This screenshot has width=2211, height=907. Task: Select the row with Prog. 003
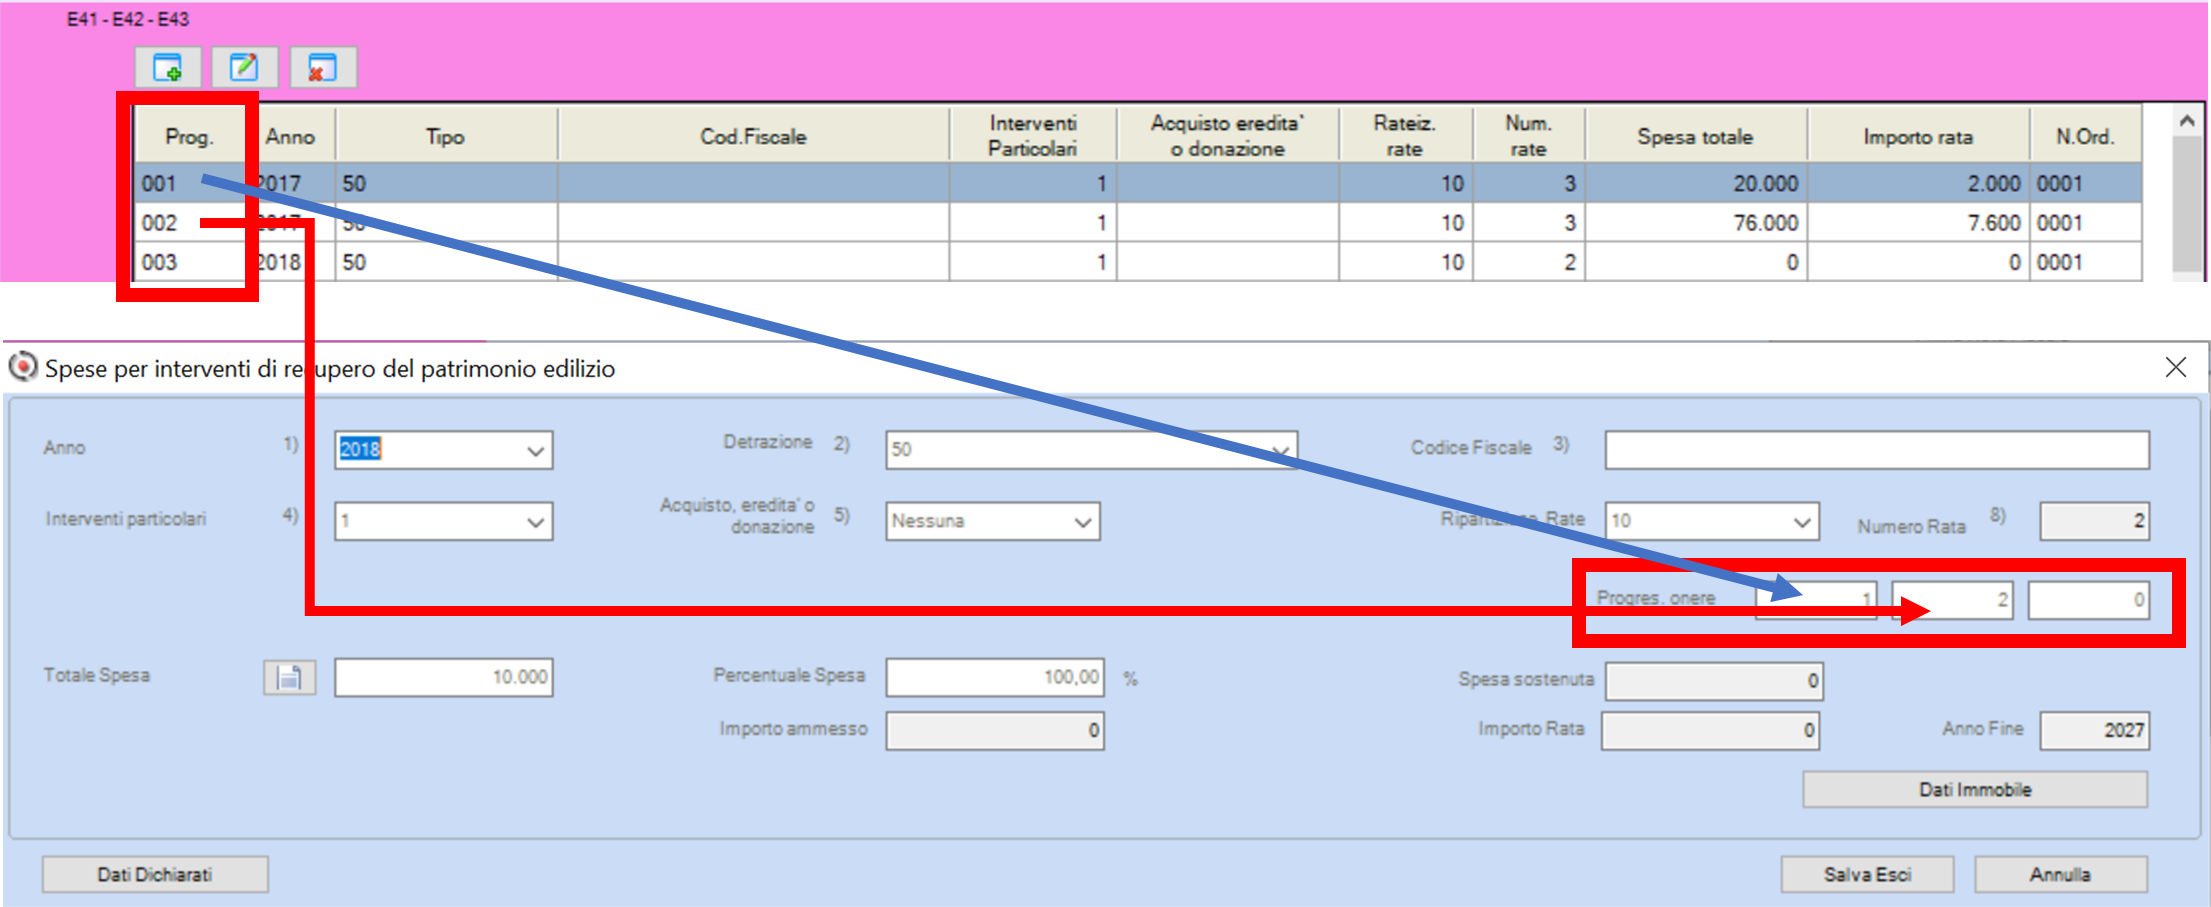pos(1138,262)
